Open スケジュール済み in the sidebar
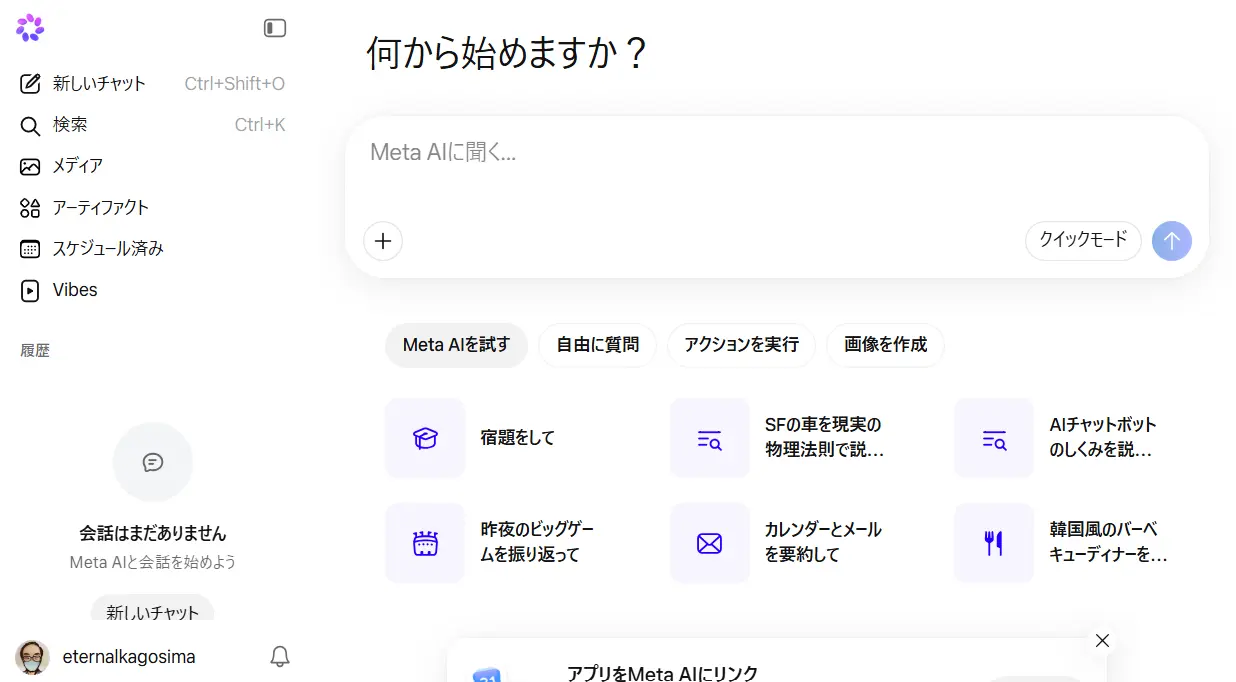The width and height of the screenshot is (1236, 682). pyautogui.click(x=153, y=248)
